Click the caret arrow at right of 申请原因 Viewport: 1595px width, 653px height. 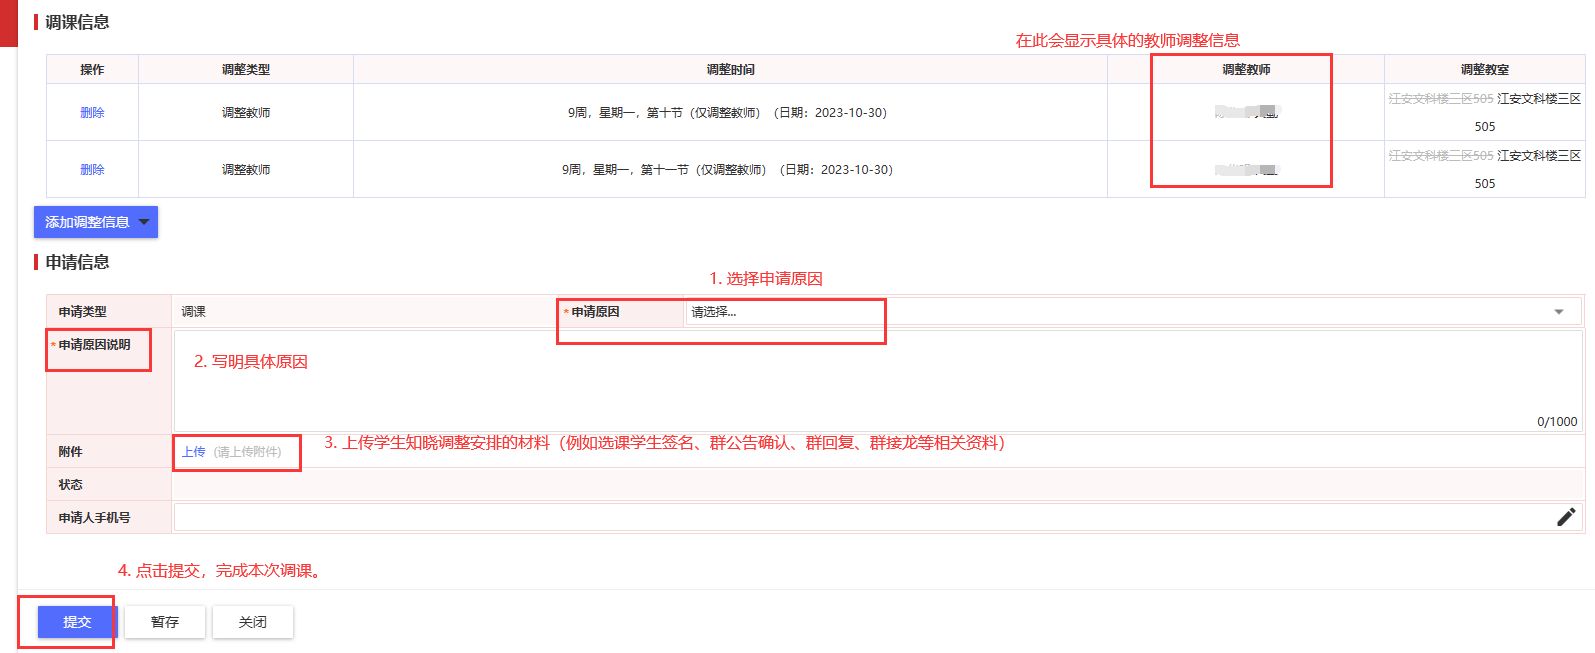[1558, 312]
